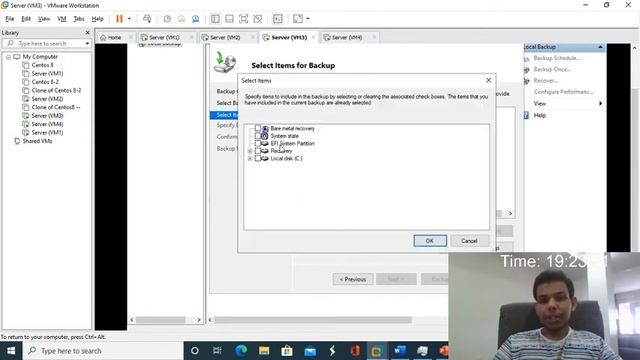Open Backup Once in Actions pane

pos(552,69)
